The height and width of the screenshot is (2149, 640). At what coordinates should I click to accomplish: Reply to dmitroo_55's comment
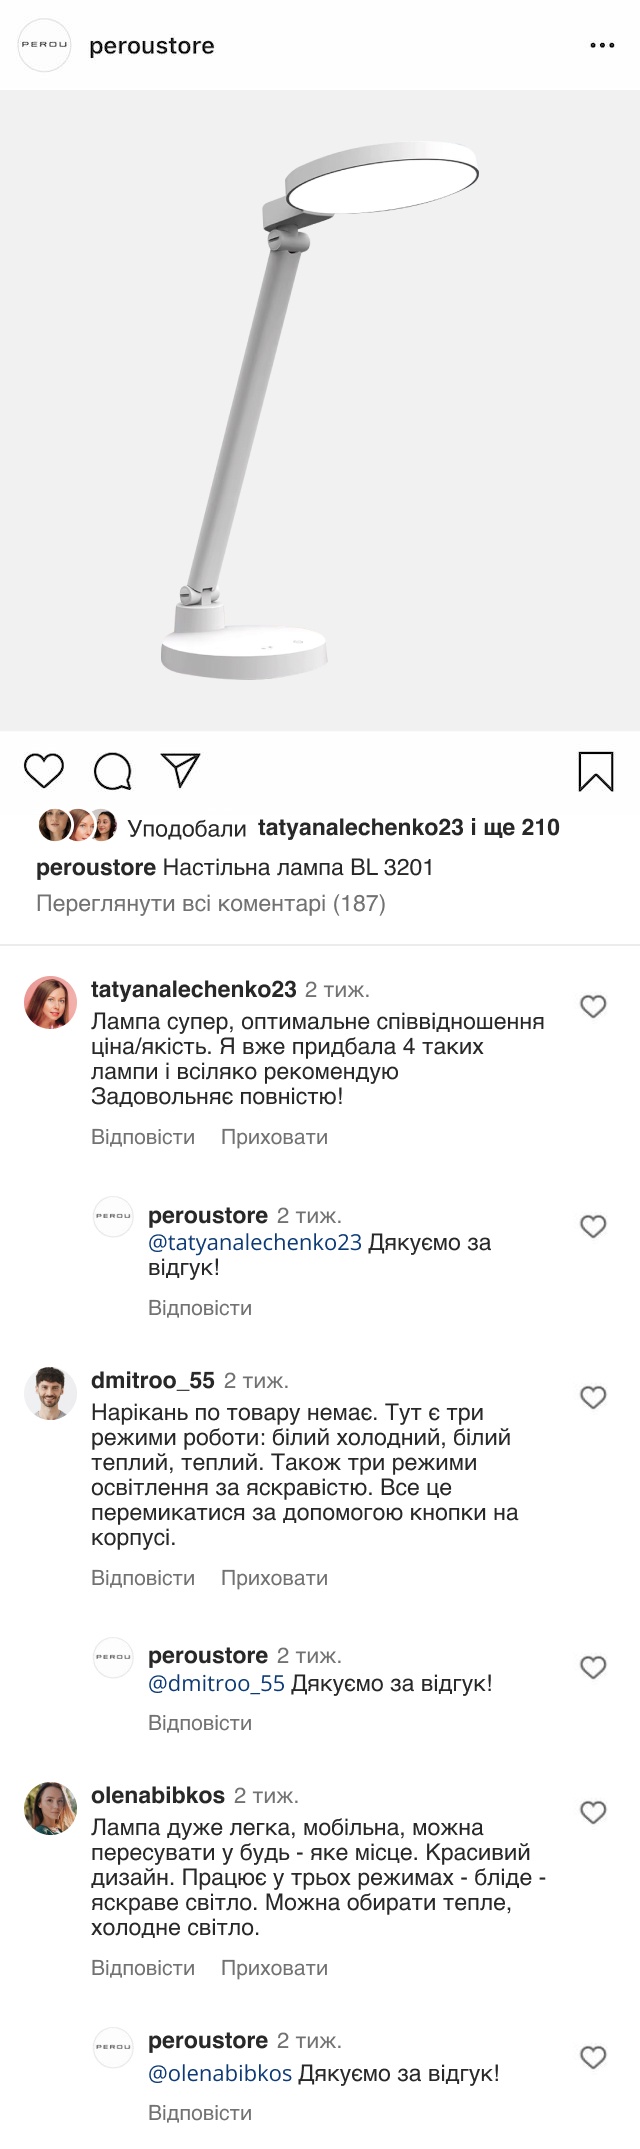point(143,1578)
